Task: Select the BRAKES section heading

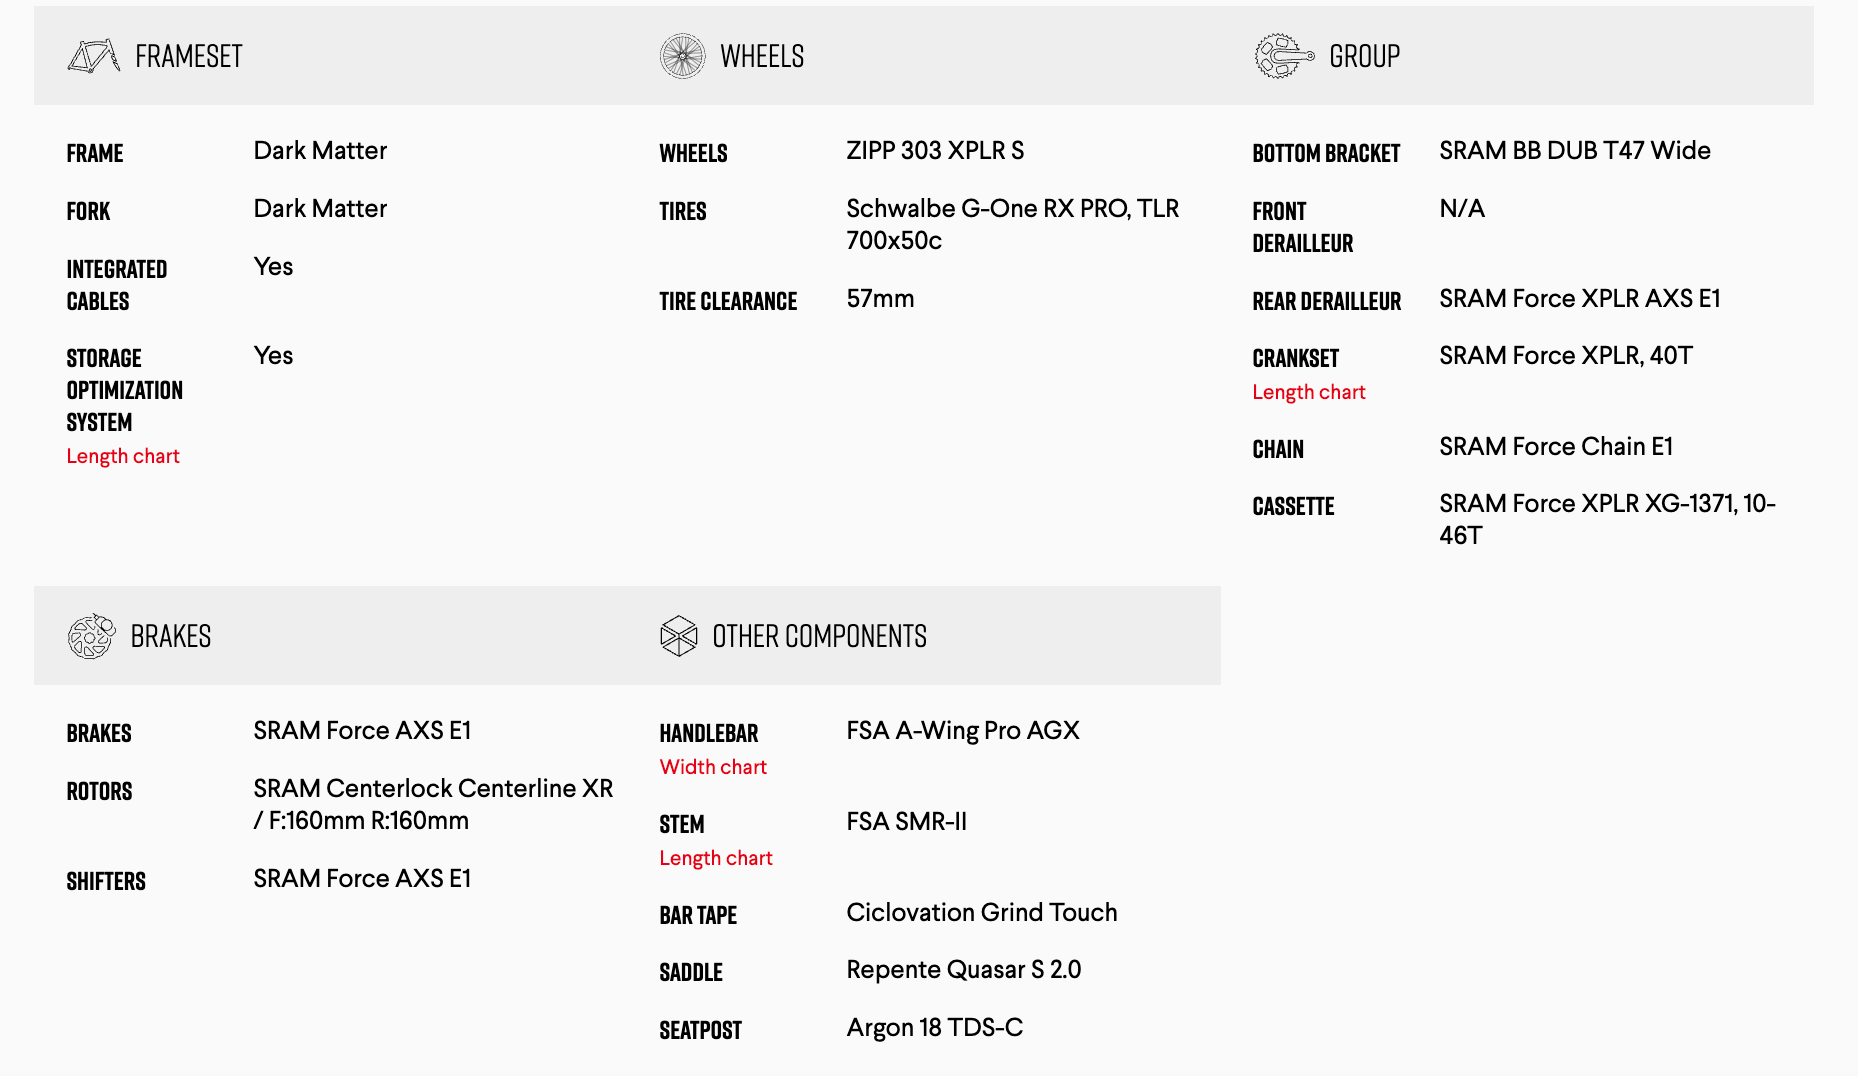Action: click(x=171, y=637)
